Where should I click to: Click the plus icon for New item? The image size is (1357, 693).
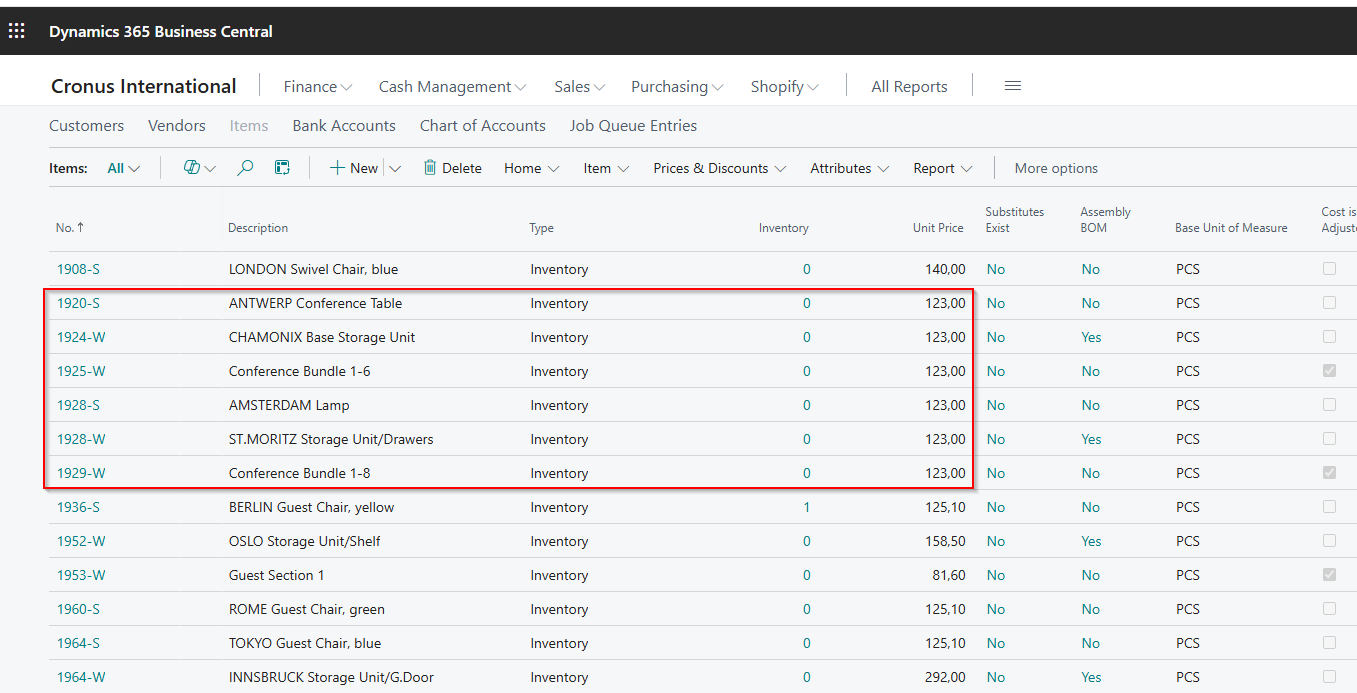coord(337,168)
